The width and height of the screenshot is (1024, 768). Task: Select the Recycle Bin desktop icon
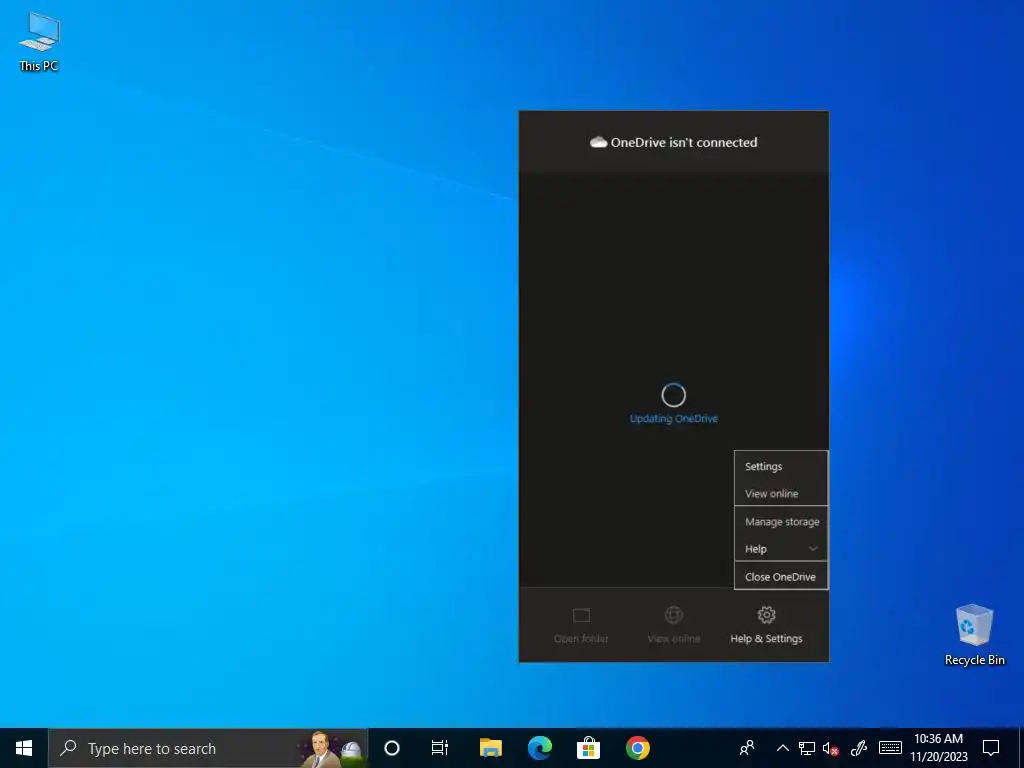pyautogui.click(x=974, y=635)
